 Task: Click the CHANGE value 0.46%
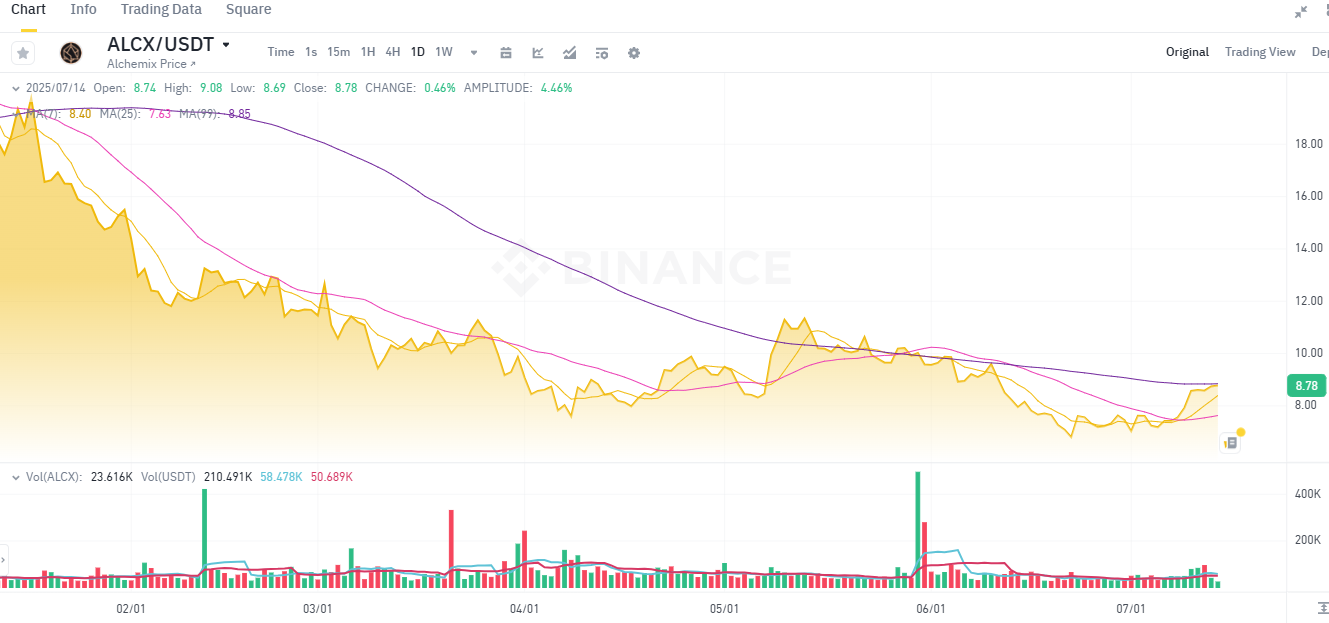click(x=440, y=88)
